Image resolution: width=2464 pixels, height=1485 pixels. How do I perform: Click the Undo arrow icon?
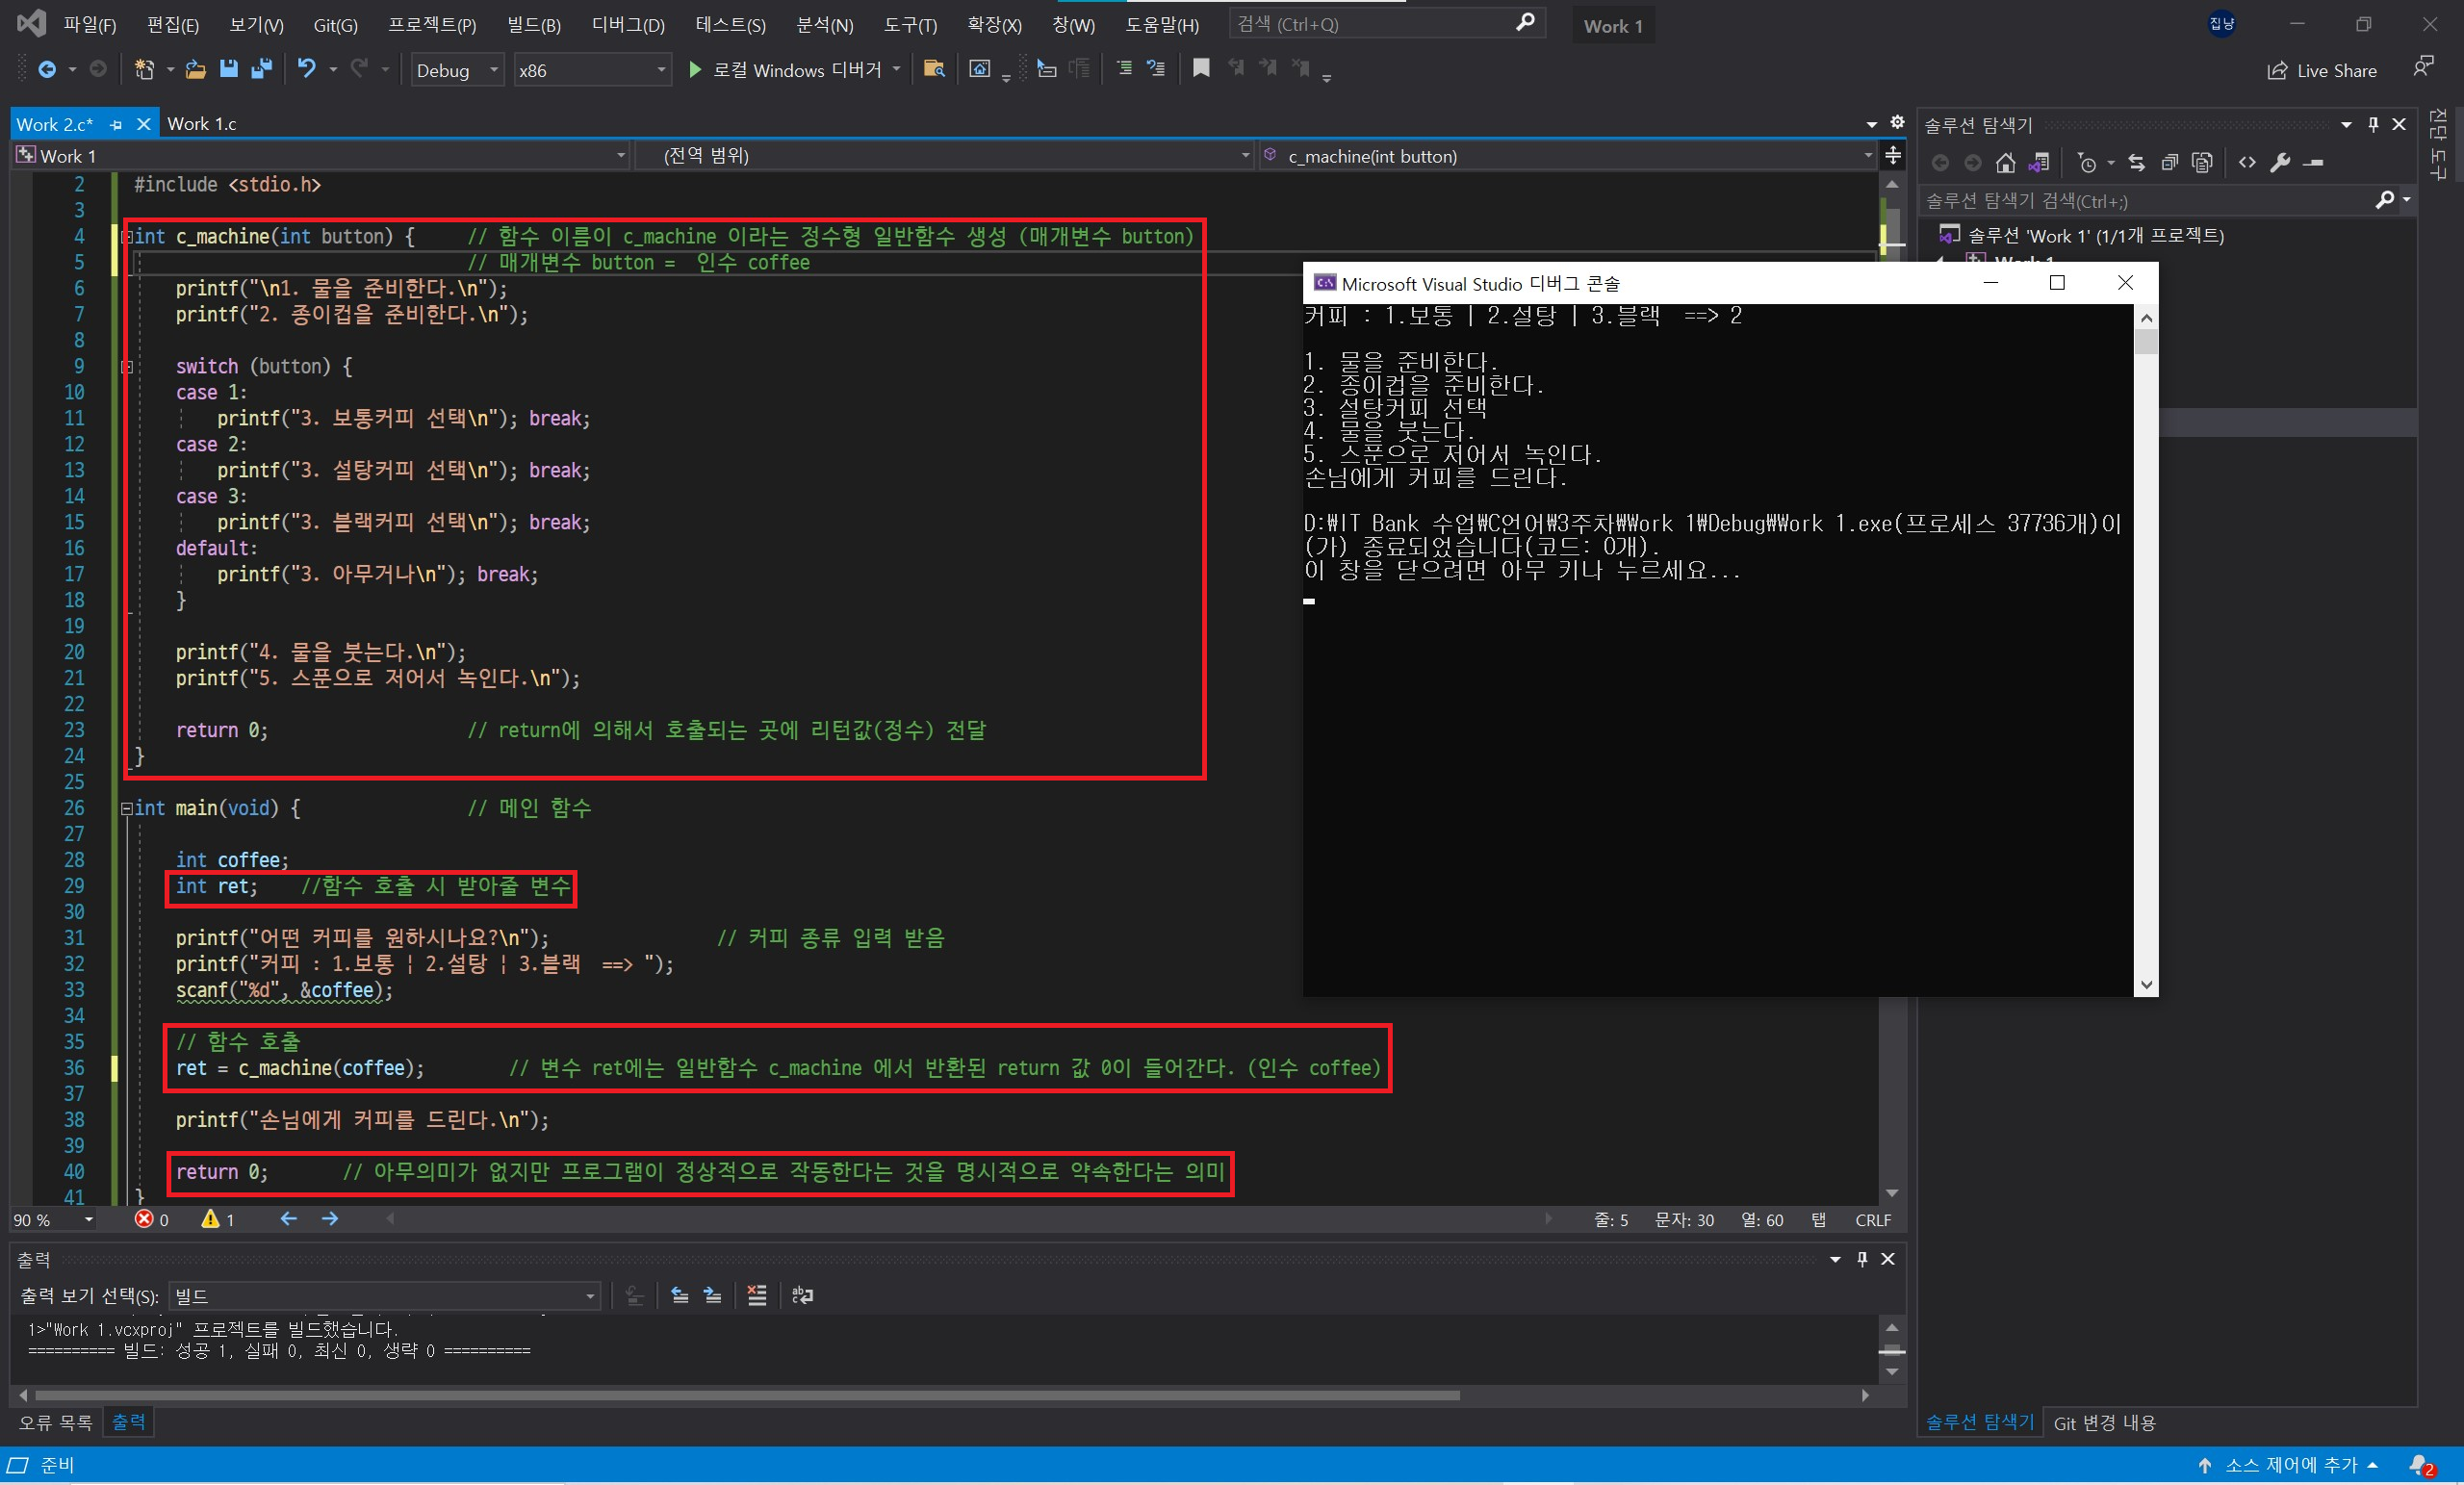[306, 69]
